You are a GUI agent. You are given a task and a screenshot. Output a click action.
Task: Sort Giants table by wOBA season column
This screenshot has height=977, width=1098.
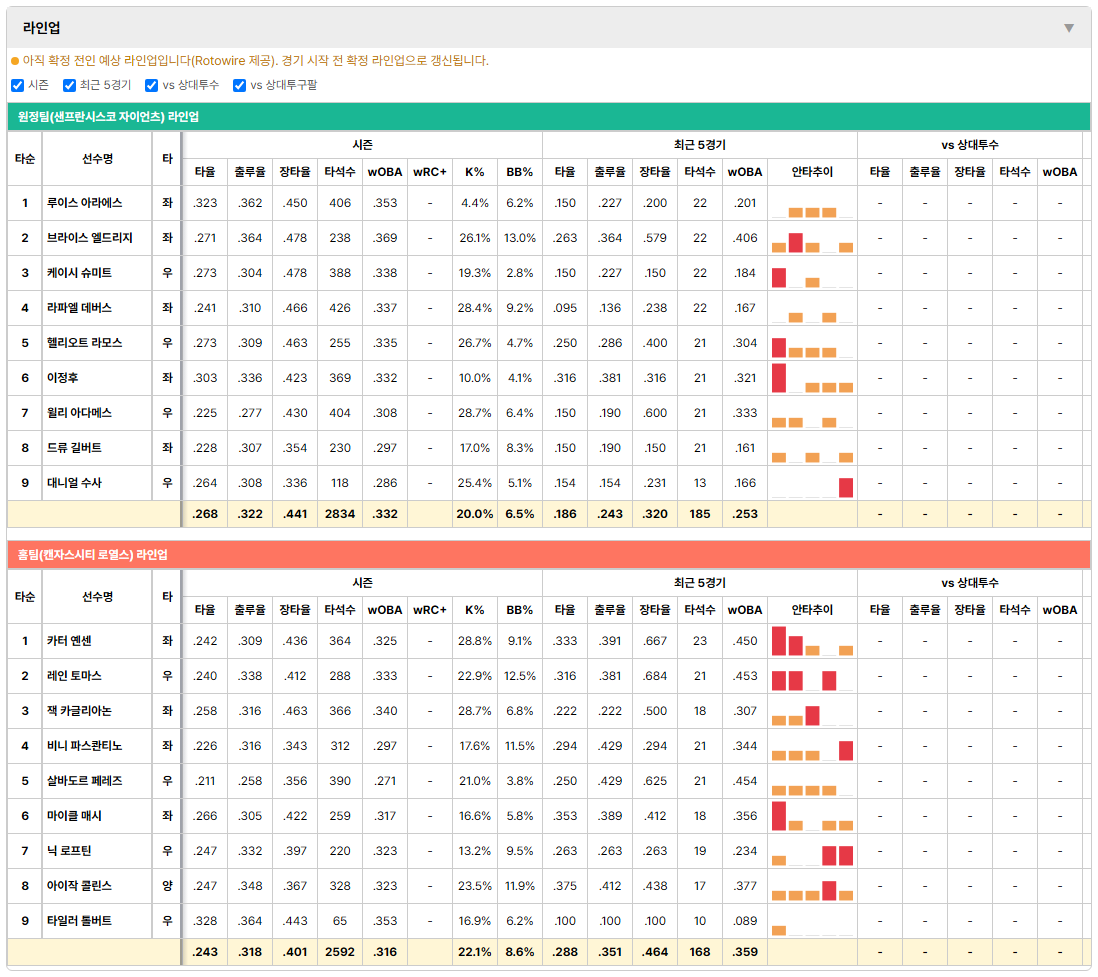pos(384,172)
